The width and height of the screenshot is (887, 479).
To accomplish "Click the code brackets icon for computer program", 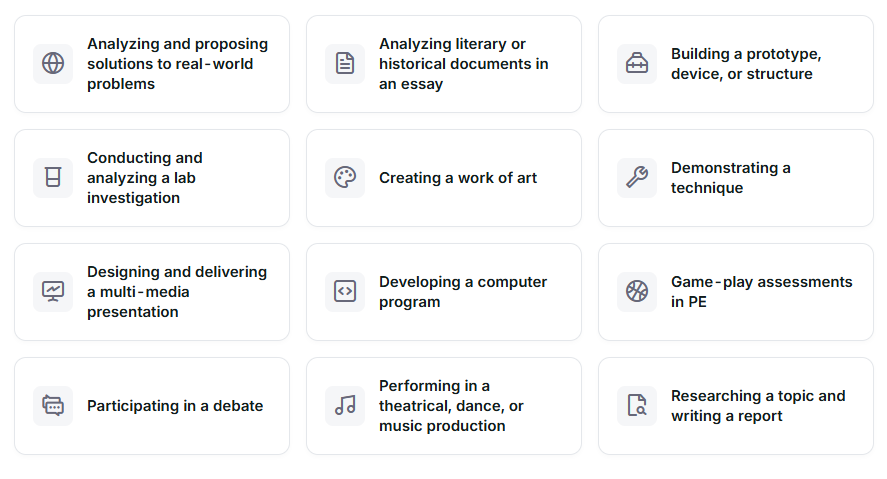I will coord(345,292).
